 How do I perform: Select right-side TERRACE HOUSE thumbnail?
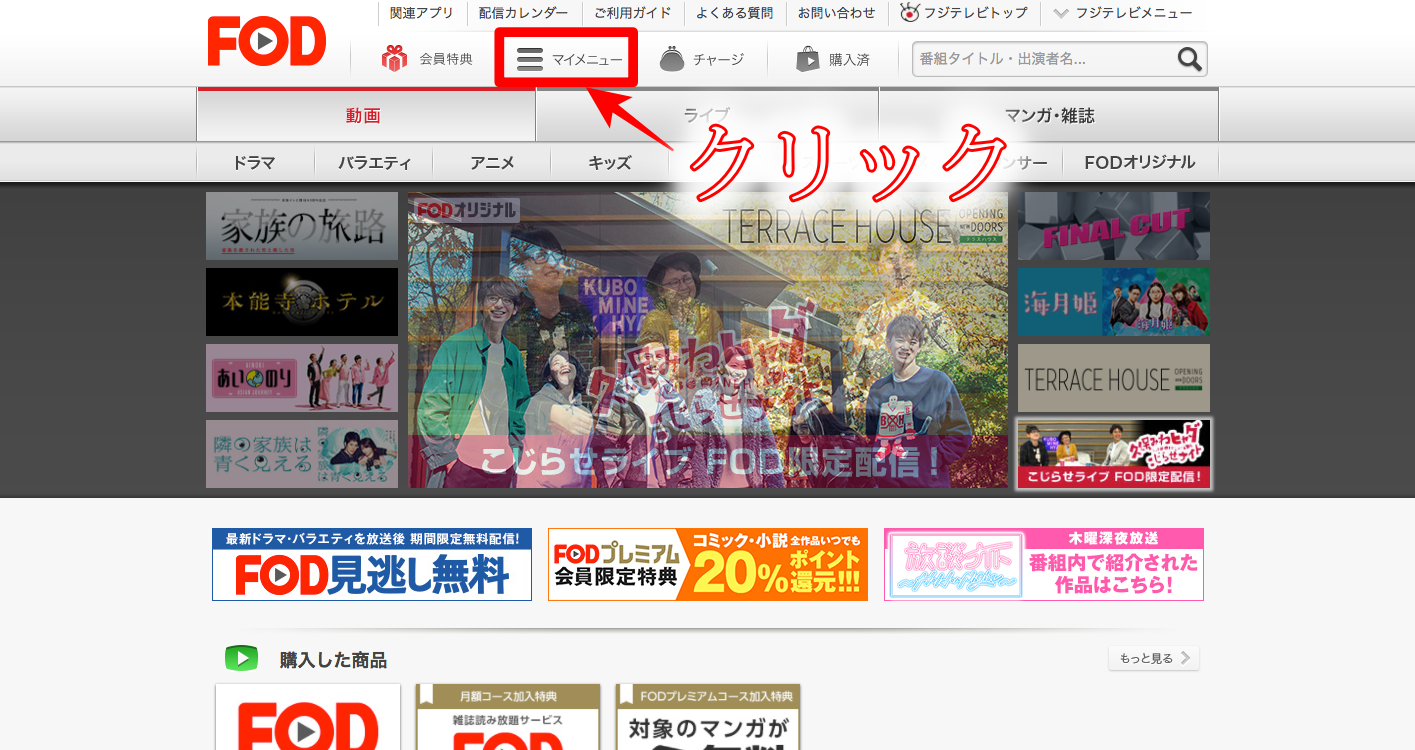pos(1114,378)
